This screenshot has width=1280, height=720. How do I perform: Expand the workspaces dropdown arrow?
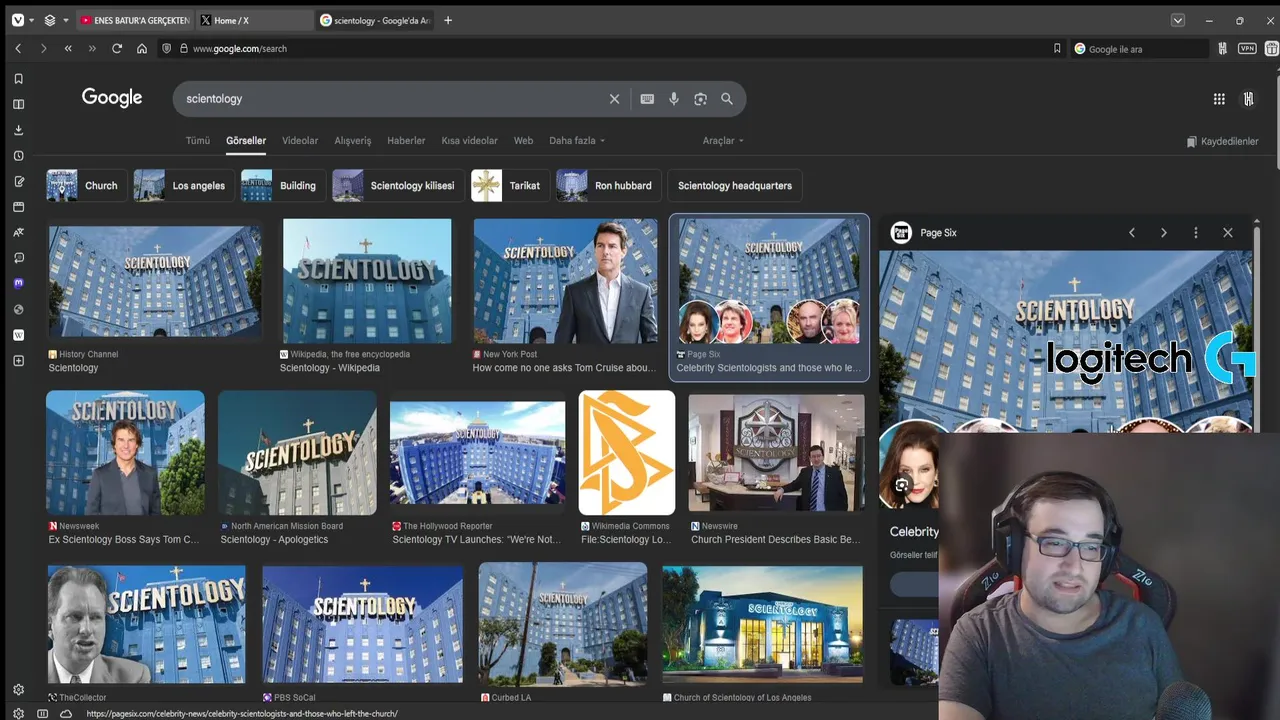[x=65, y=20]
